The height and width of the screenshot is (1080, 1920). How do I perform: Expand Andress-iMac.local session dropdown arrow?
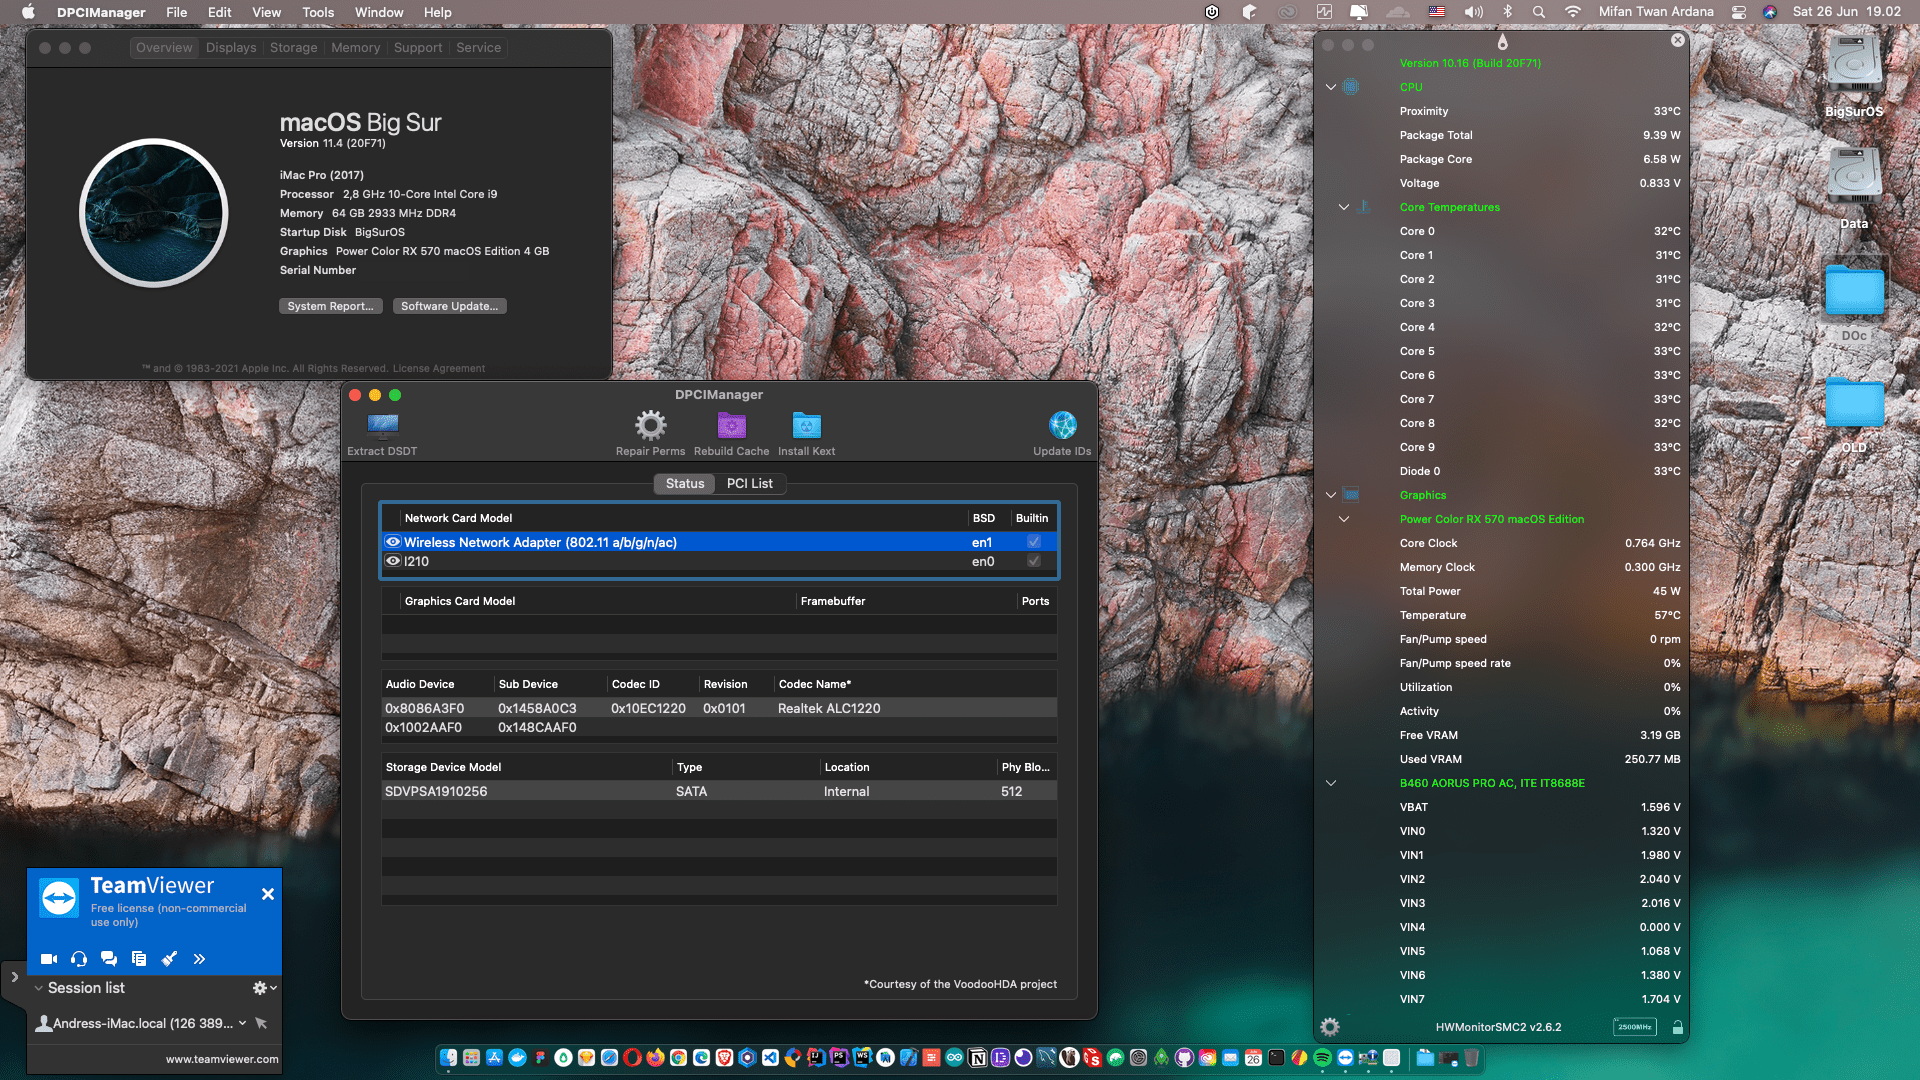[242, 1023]
